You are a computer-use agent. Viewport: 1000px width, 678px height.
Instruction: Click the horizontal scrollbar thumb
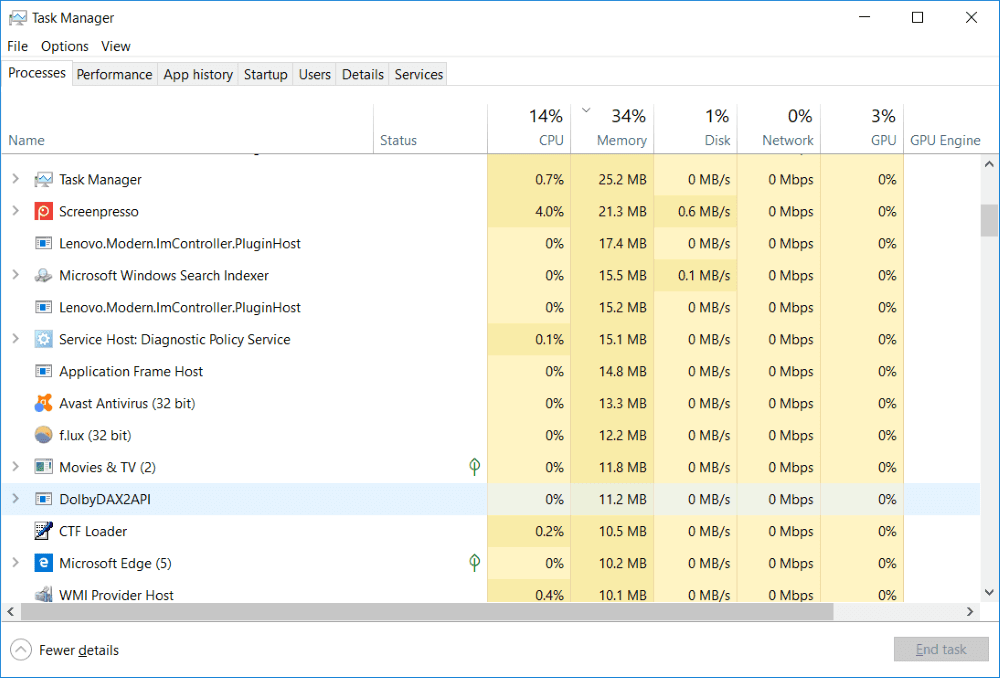coord(427,612)
